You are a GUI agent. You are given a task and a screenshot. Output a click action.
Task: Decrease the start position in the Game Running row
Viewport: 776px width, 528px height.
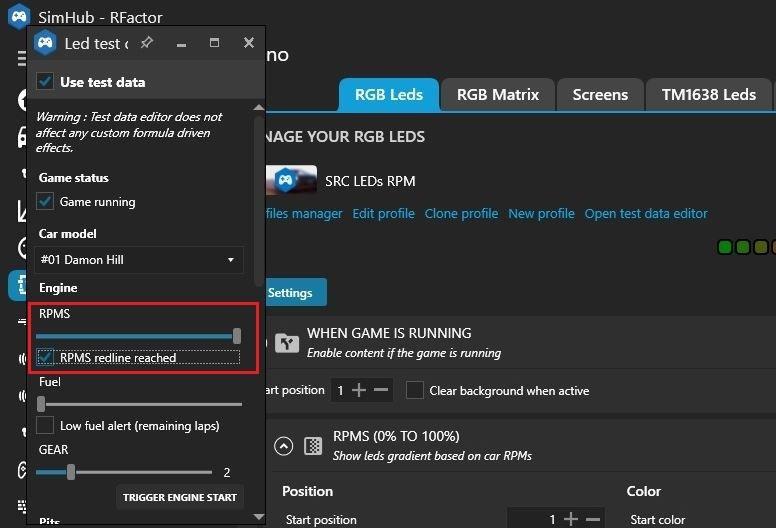[x=381, y=390]
